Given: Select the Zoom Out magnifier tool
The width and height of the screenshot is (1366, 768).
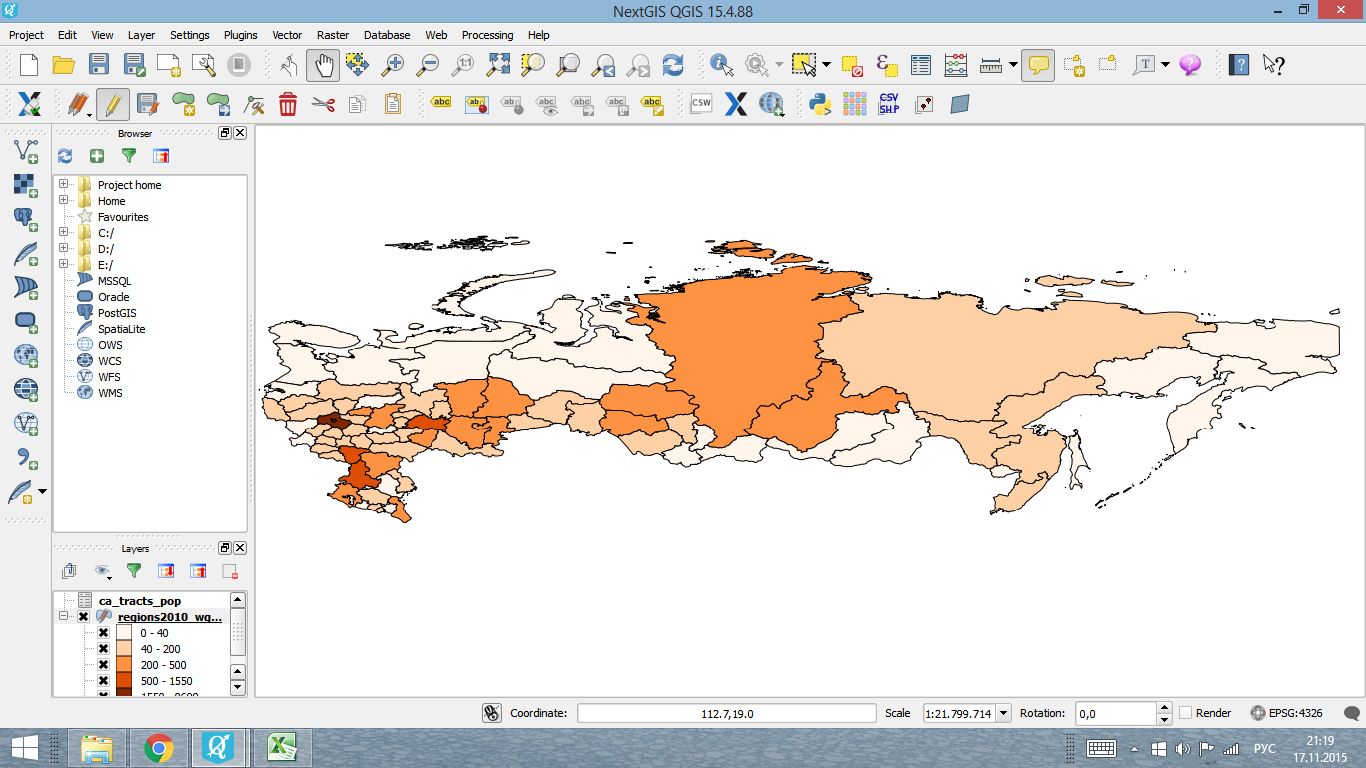Looking at the screenshot, I should click(x=428, y=65).
